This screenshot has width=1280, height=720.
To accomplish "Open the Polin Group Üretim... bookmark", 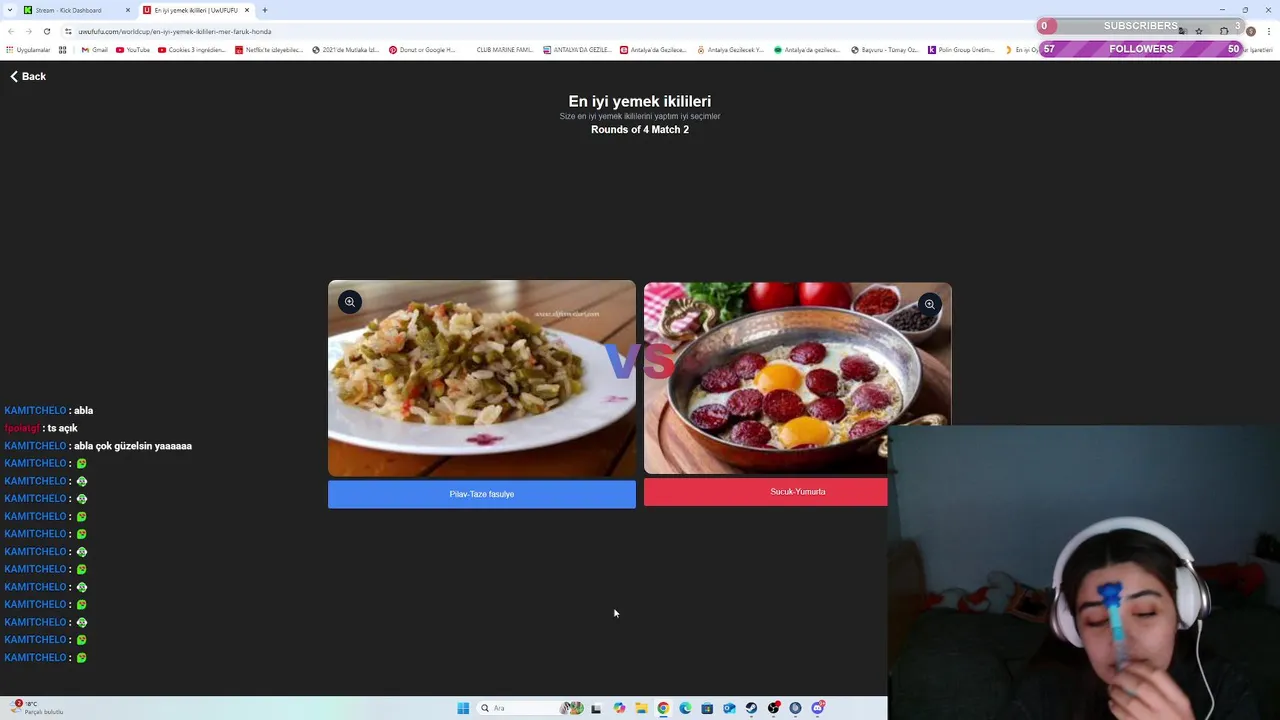I will pos(962,49).
